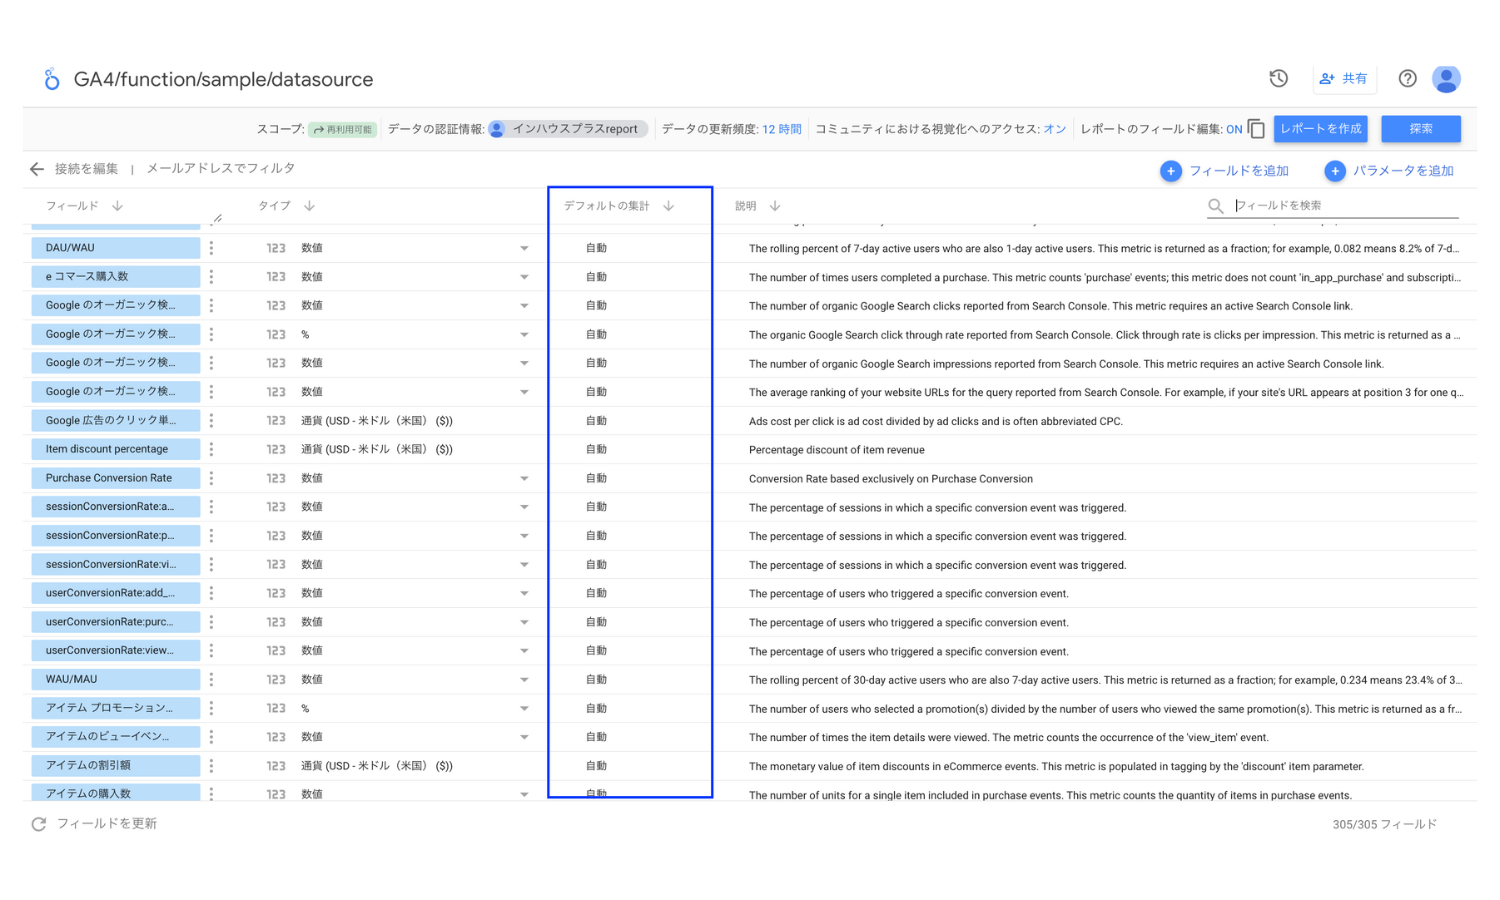The image size is (1500, 900).
Task: Expand type dropdown for WAU/MAU row
Action: pos(524,680)
